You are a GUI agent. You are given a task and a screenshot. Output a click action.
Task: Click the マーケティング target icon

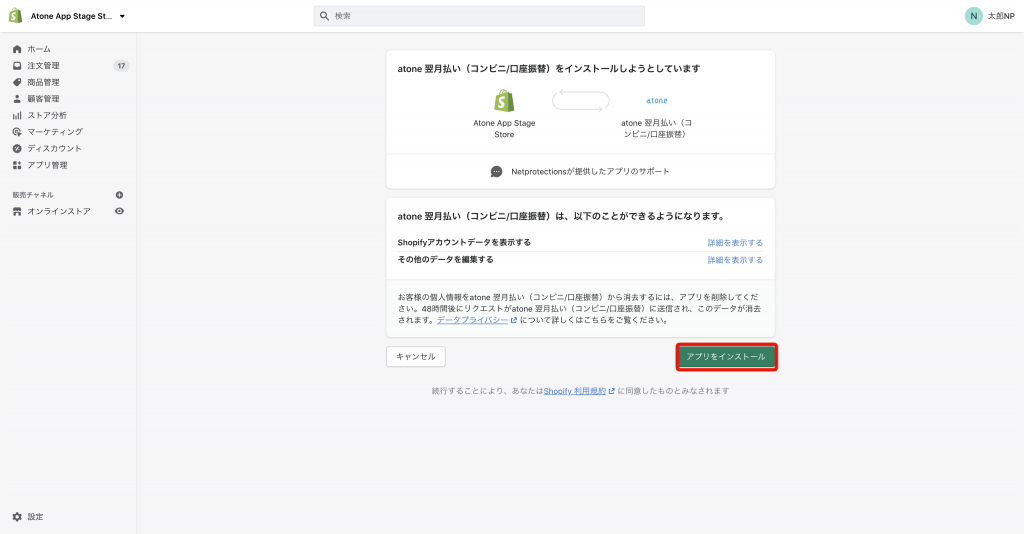tap(17, 132)
